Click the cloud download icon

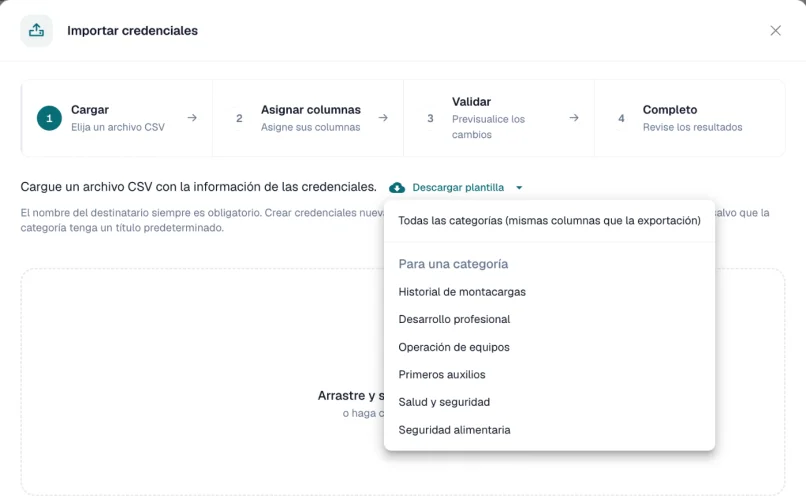pos(397,188)
